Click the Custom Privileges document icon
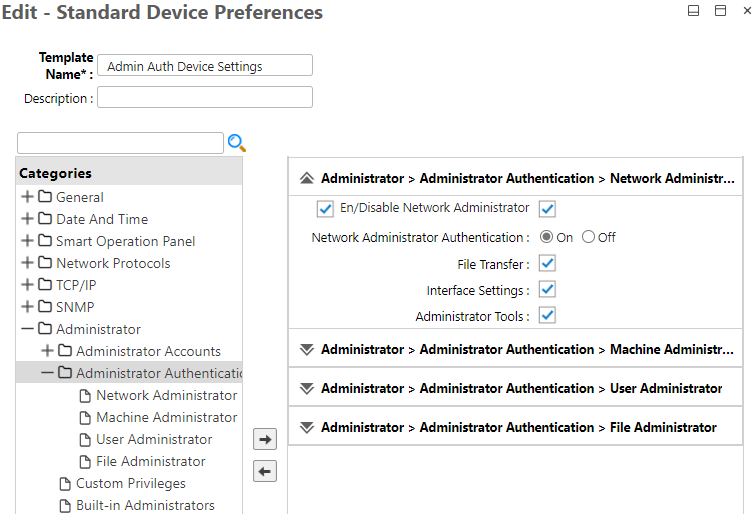The width and height of the screenshot is (752, 514). (65, 484)
